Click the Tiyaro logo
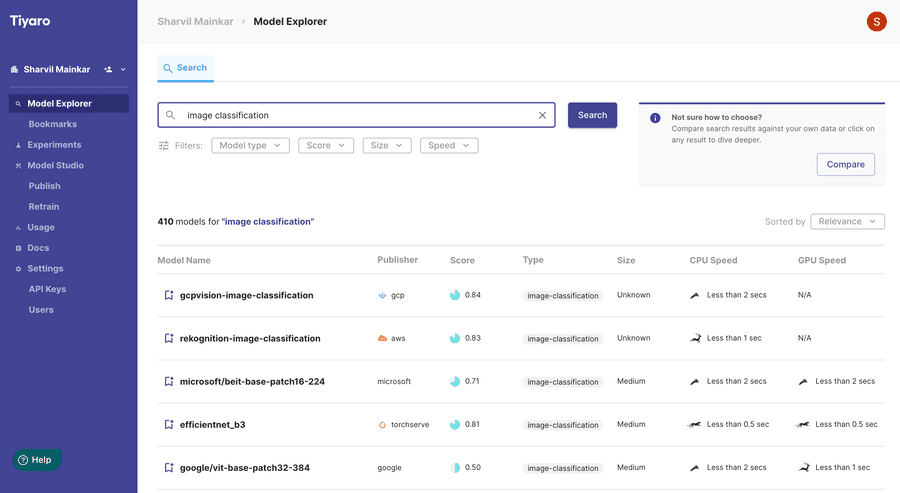The height and width of the screenshot is (493, 900). [30, 21]
